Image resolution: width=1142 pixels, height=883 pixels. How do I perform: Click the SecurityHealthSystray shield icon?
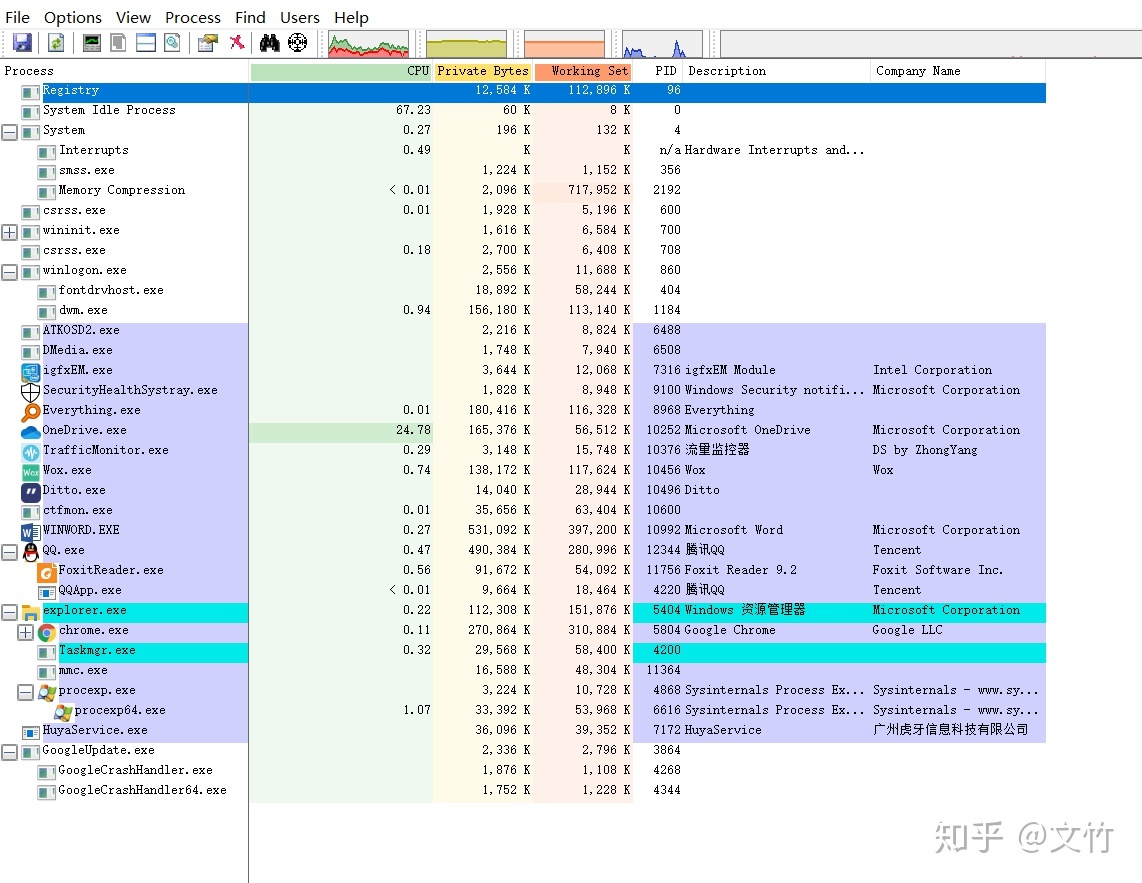pos(31,392)
